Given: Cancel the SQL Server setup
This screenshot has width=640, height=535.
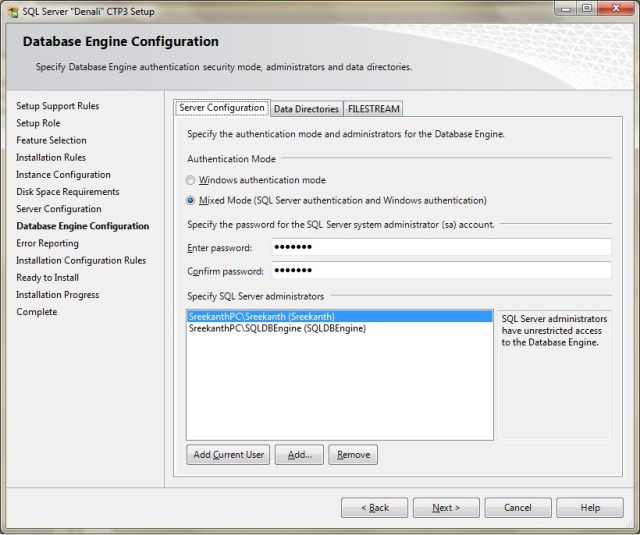Looking at the screenshot, I should click(518, 508).
